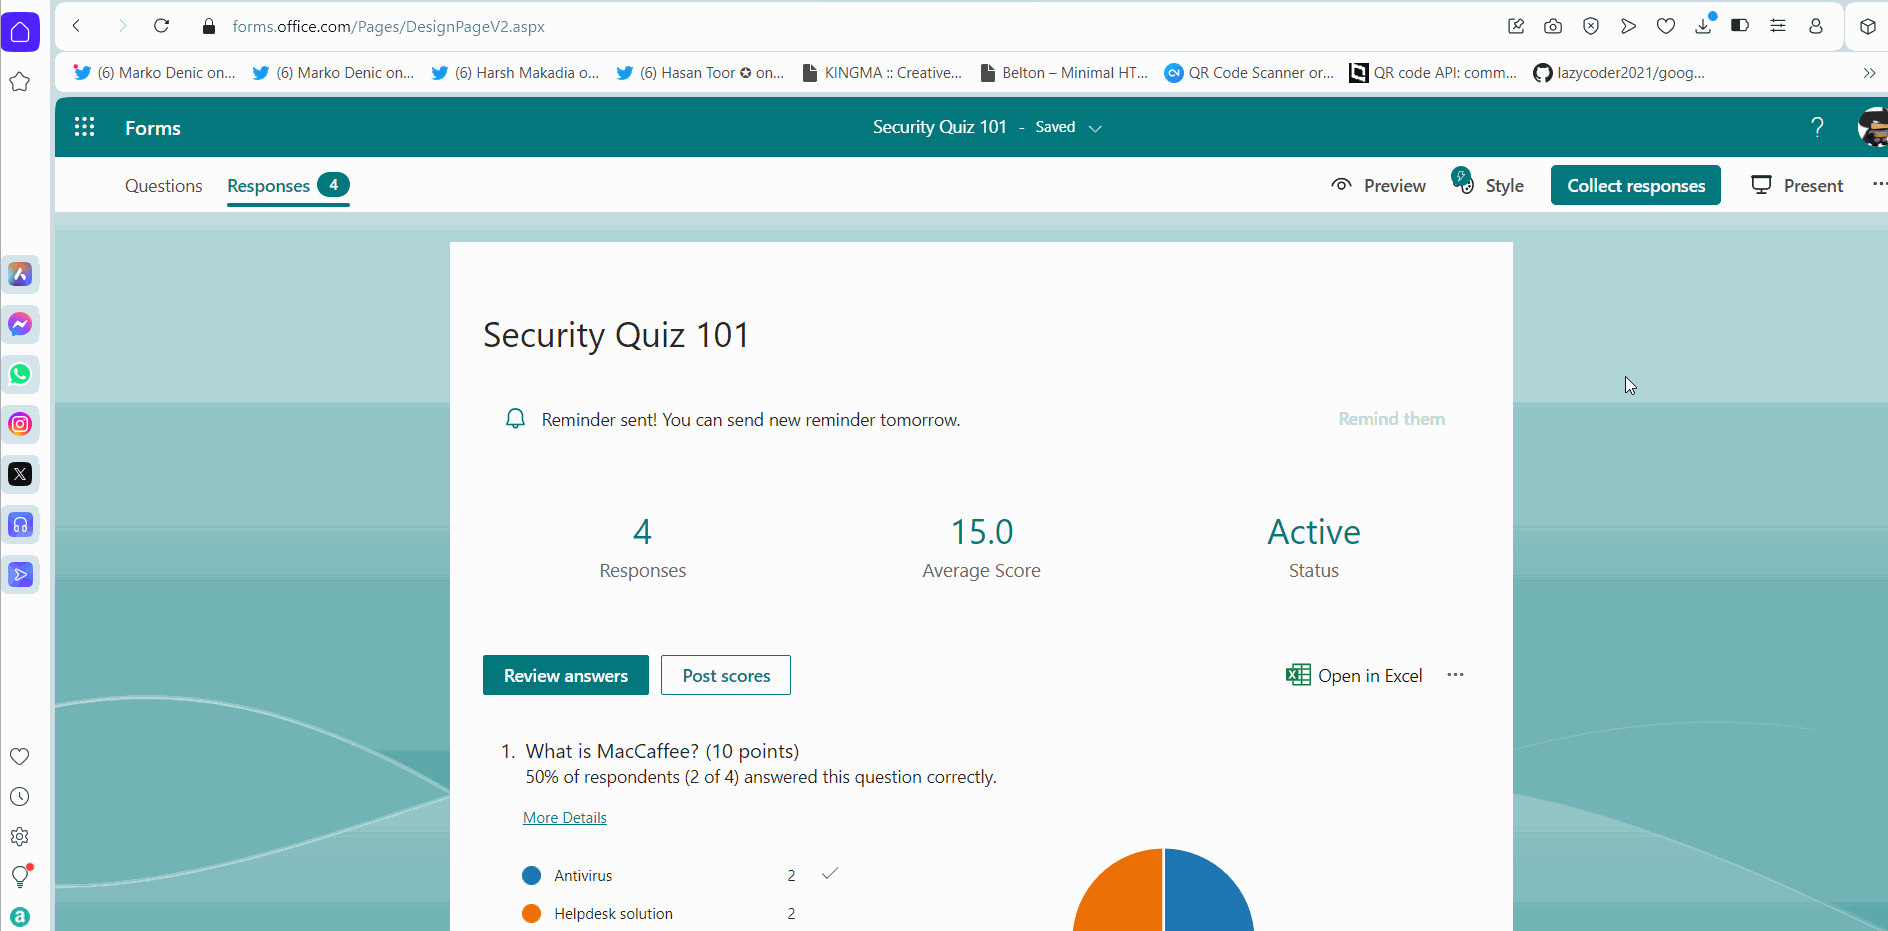1888x931 pixels.
Task: Go back with the browser back arrow
Action: click(77, 26)
